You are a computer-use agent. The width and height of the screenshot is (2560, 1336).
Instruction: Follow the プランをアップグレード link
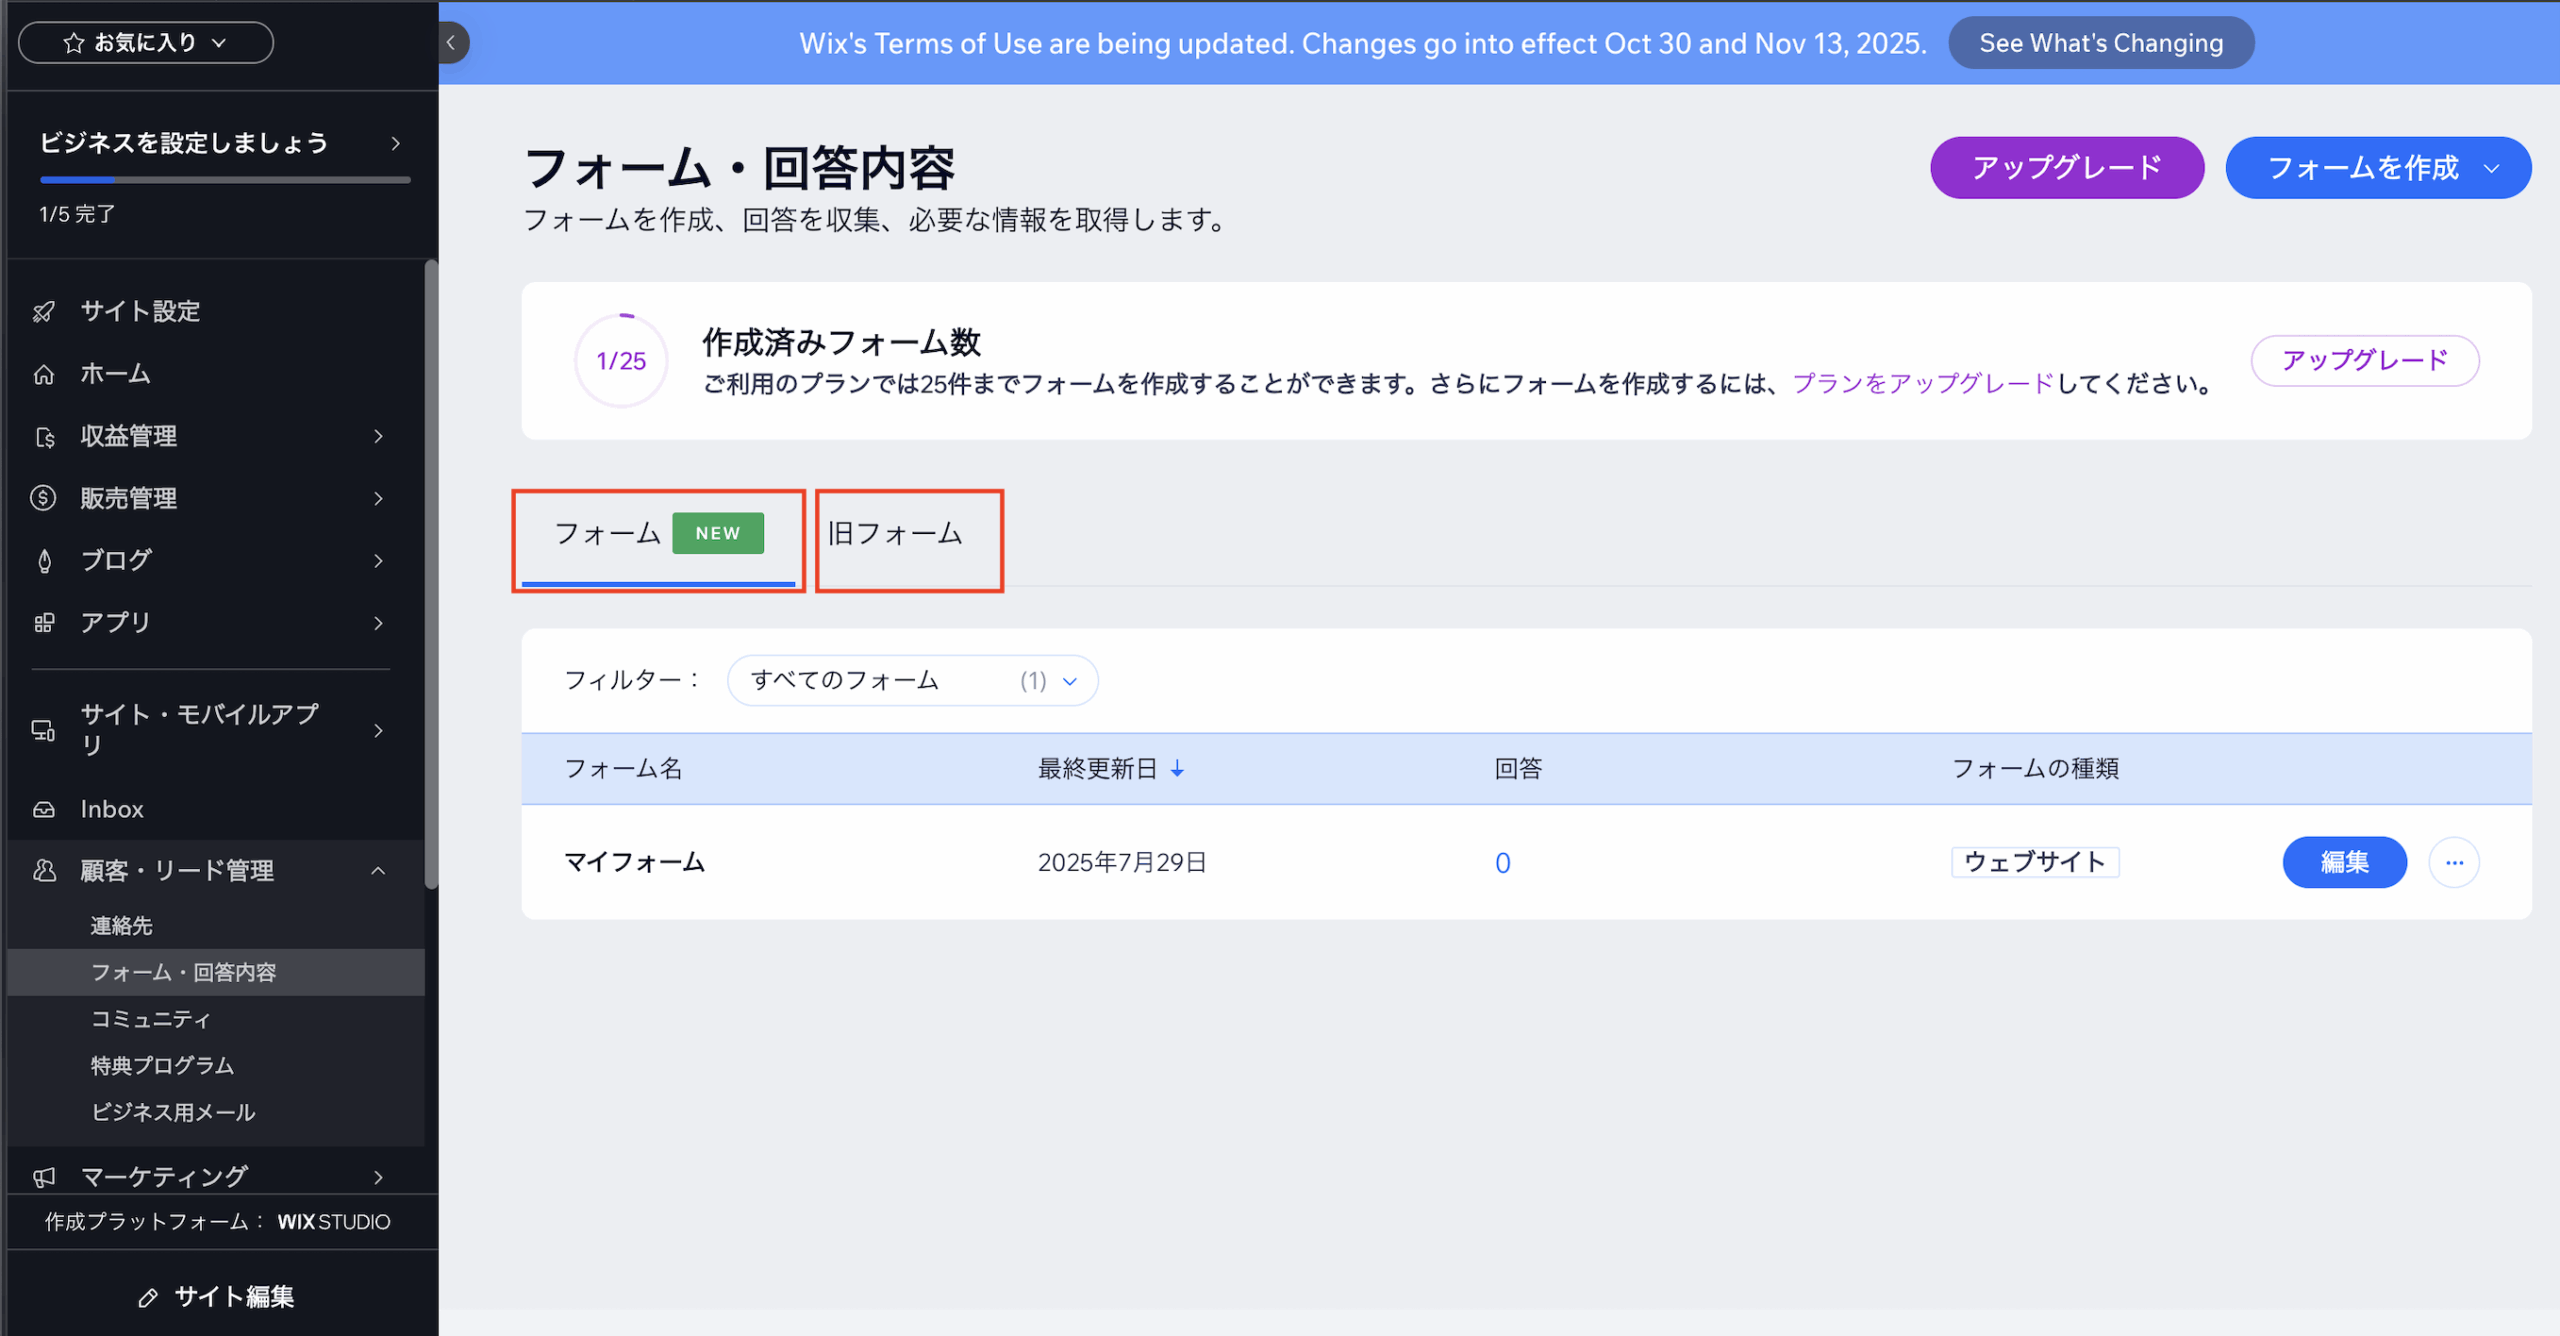1922,384
